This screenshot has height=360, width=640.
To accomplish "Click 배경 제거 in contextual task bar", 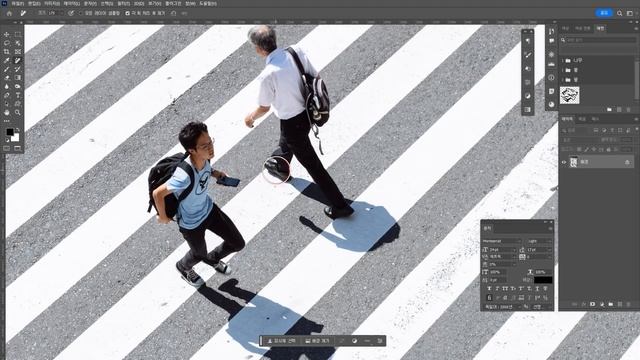I will coord(317,340).
